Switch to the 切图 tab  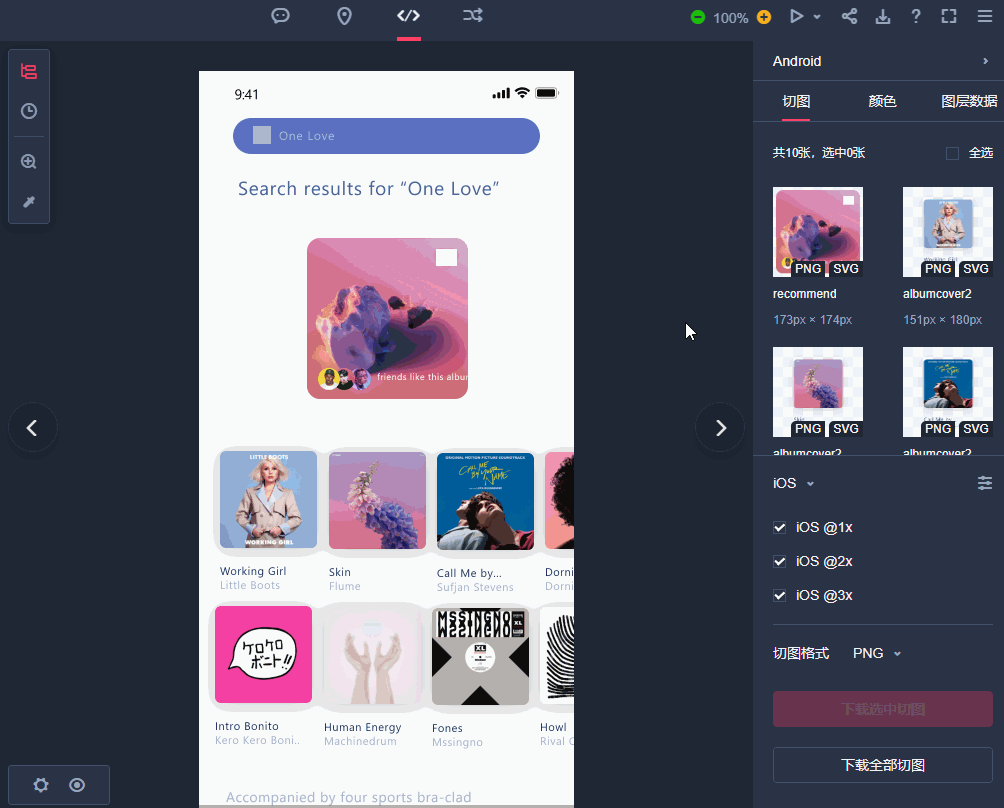797,101
